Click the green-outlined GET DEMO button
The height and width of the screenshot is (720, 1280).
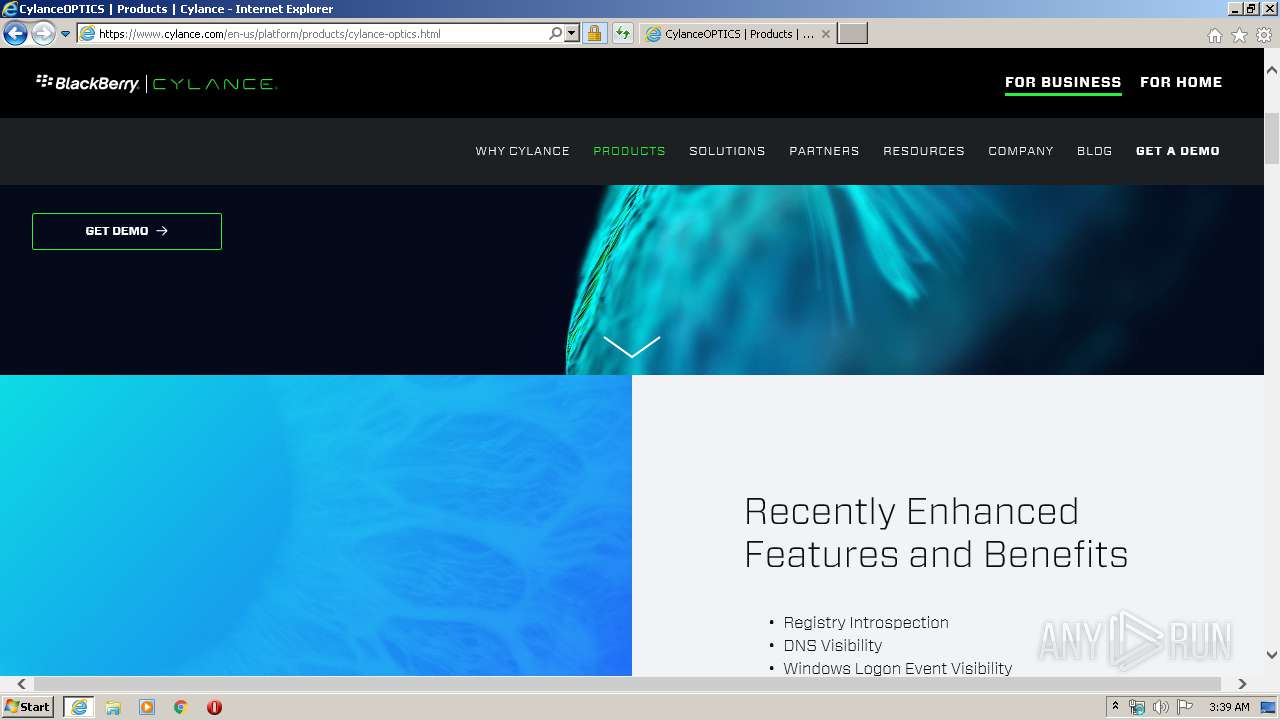pyautogui.click(x=127, y=231)
